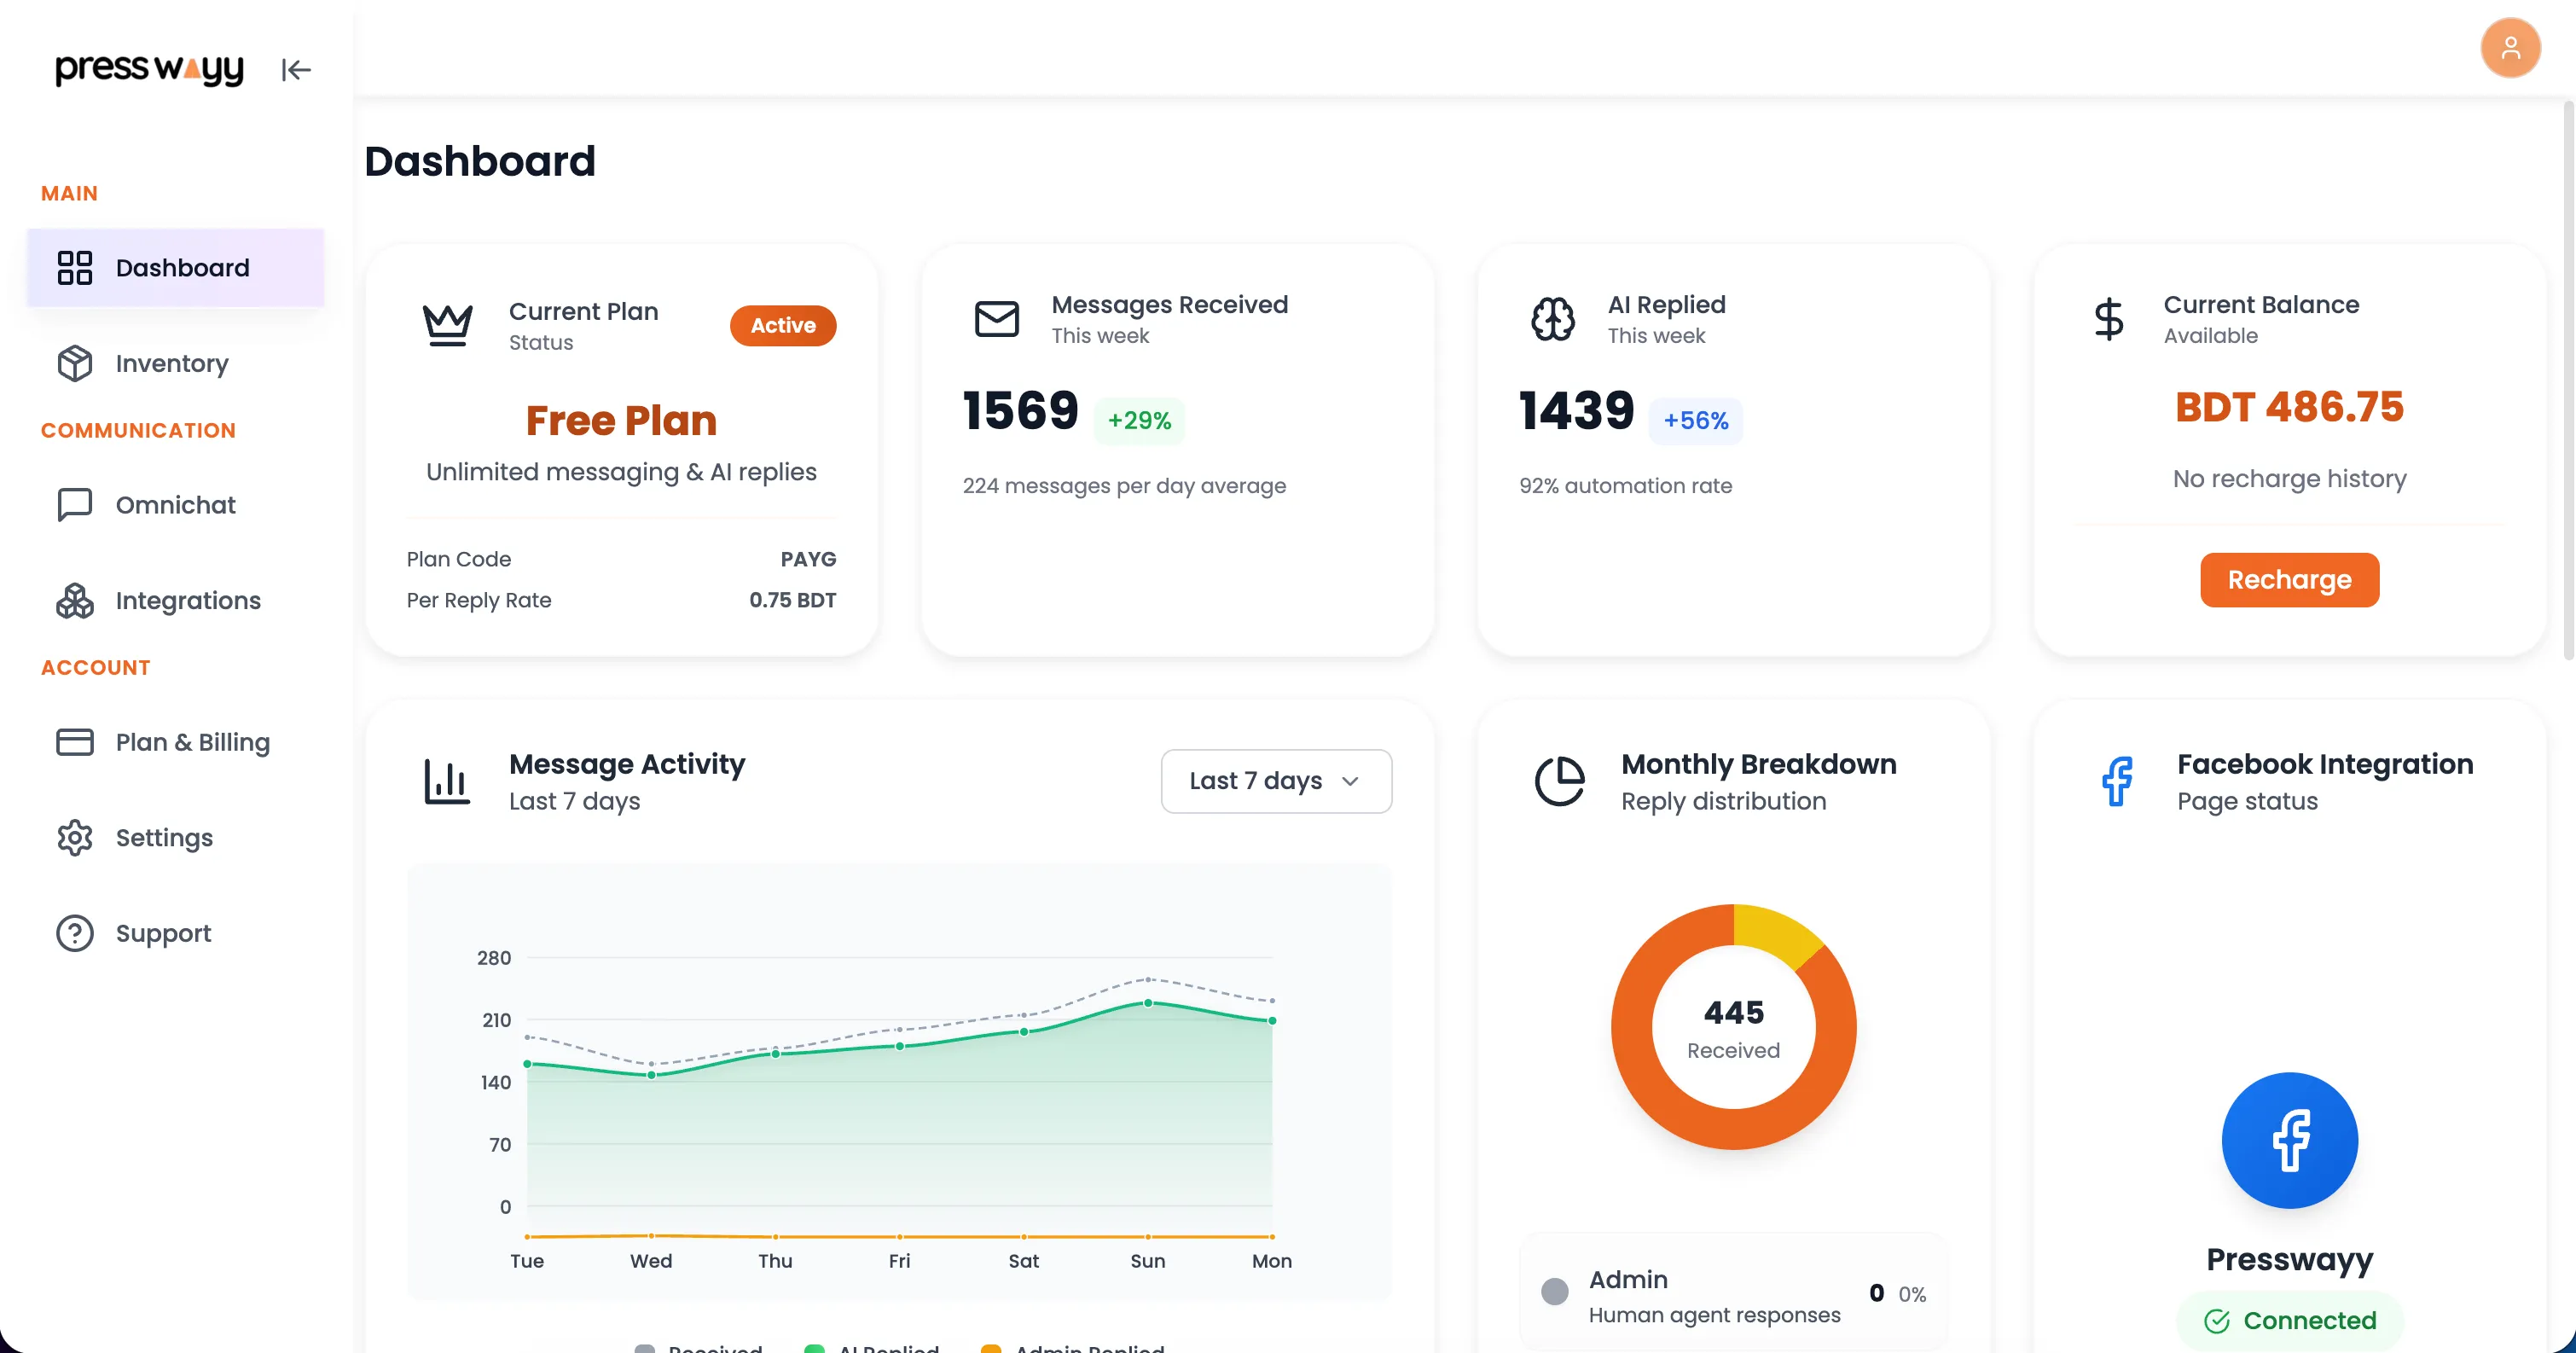Click the Presswayy logo
2576x1353 pixels.
click(148, 70)
